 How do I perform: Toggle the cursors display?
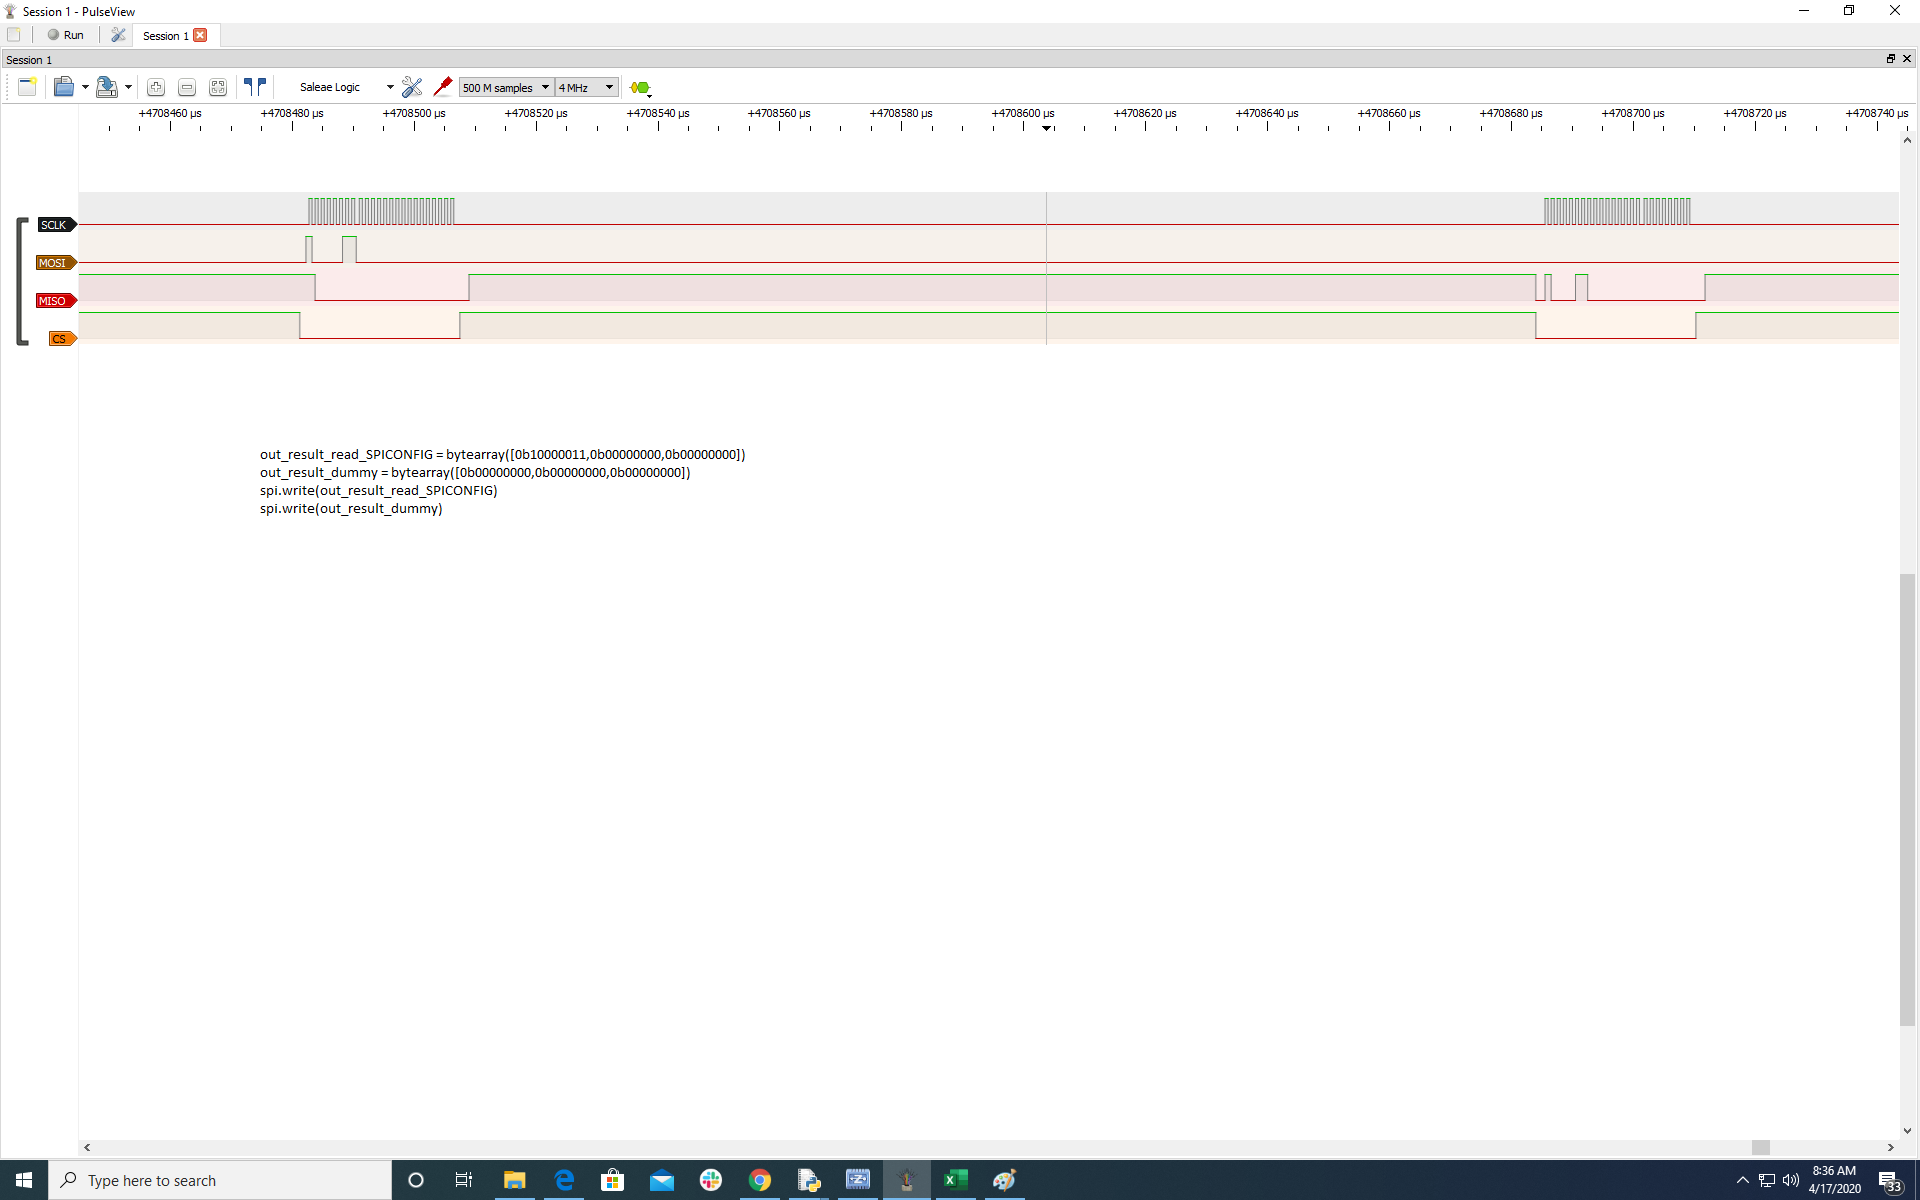click(x=255, y=87)
